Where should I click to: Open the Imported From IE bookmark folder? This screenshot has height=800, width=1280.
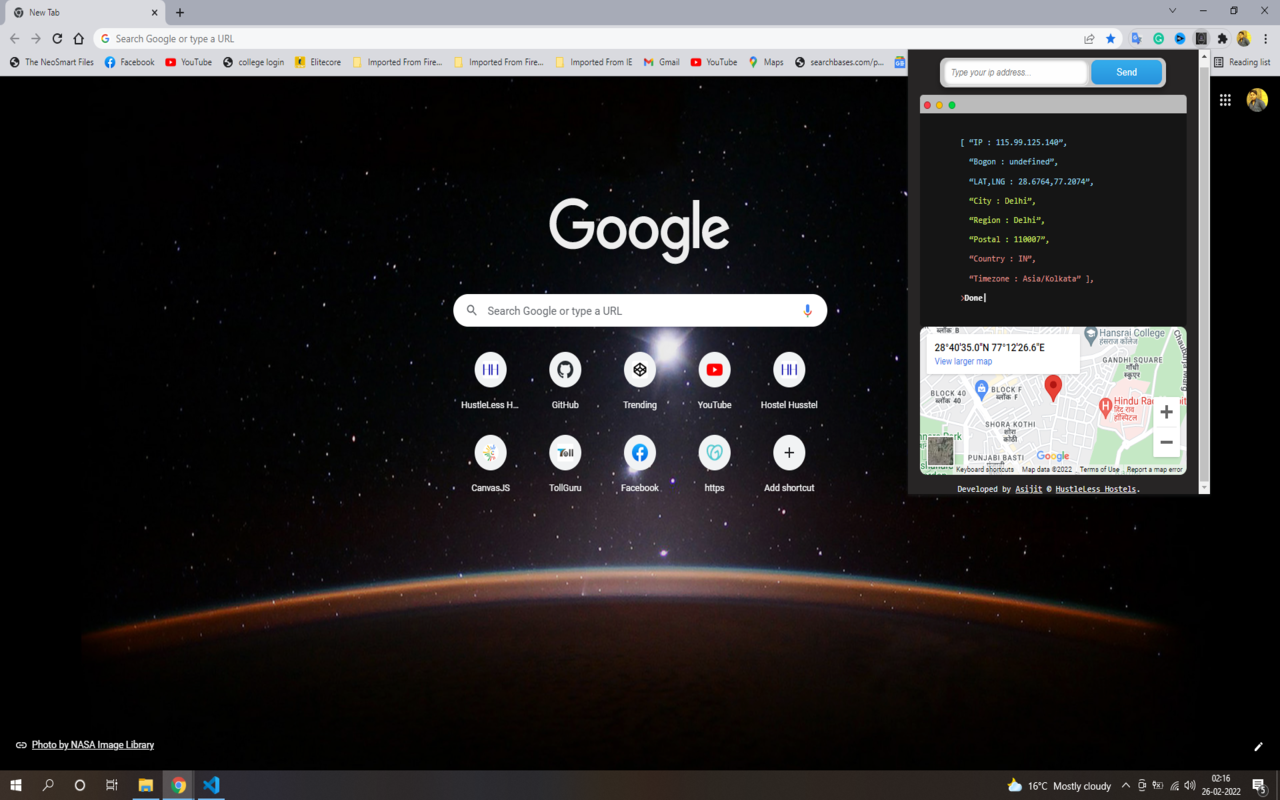point(594,62)
